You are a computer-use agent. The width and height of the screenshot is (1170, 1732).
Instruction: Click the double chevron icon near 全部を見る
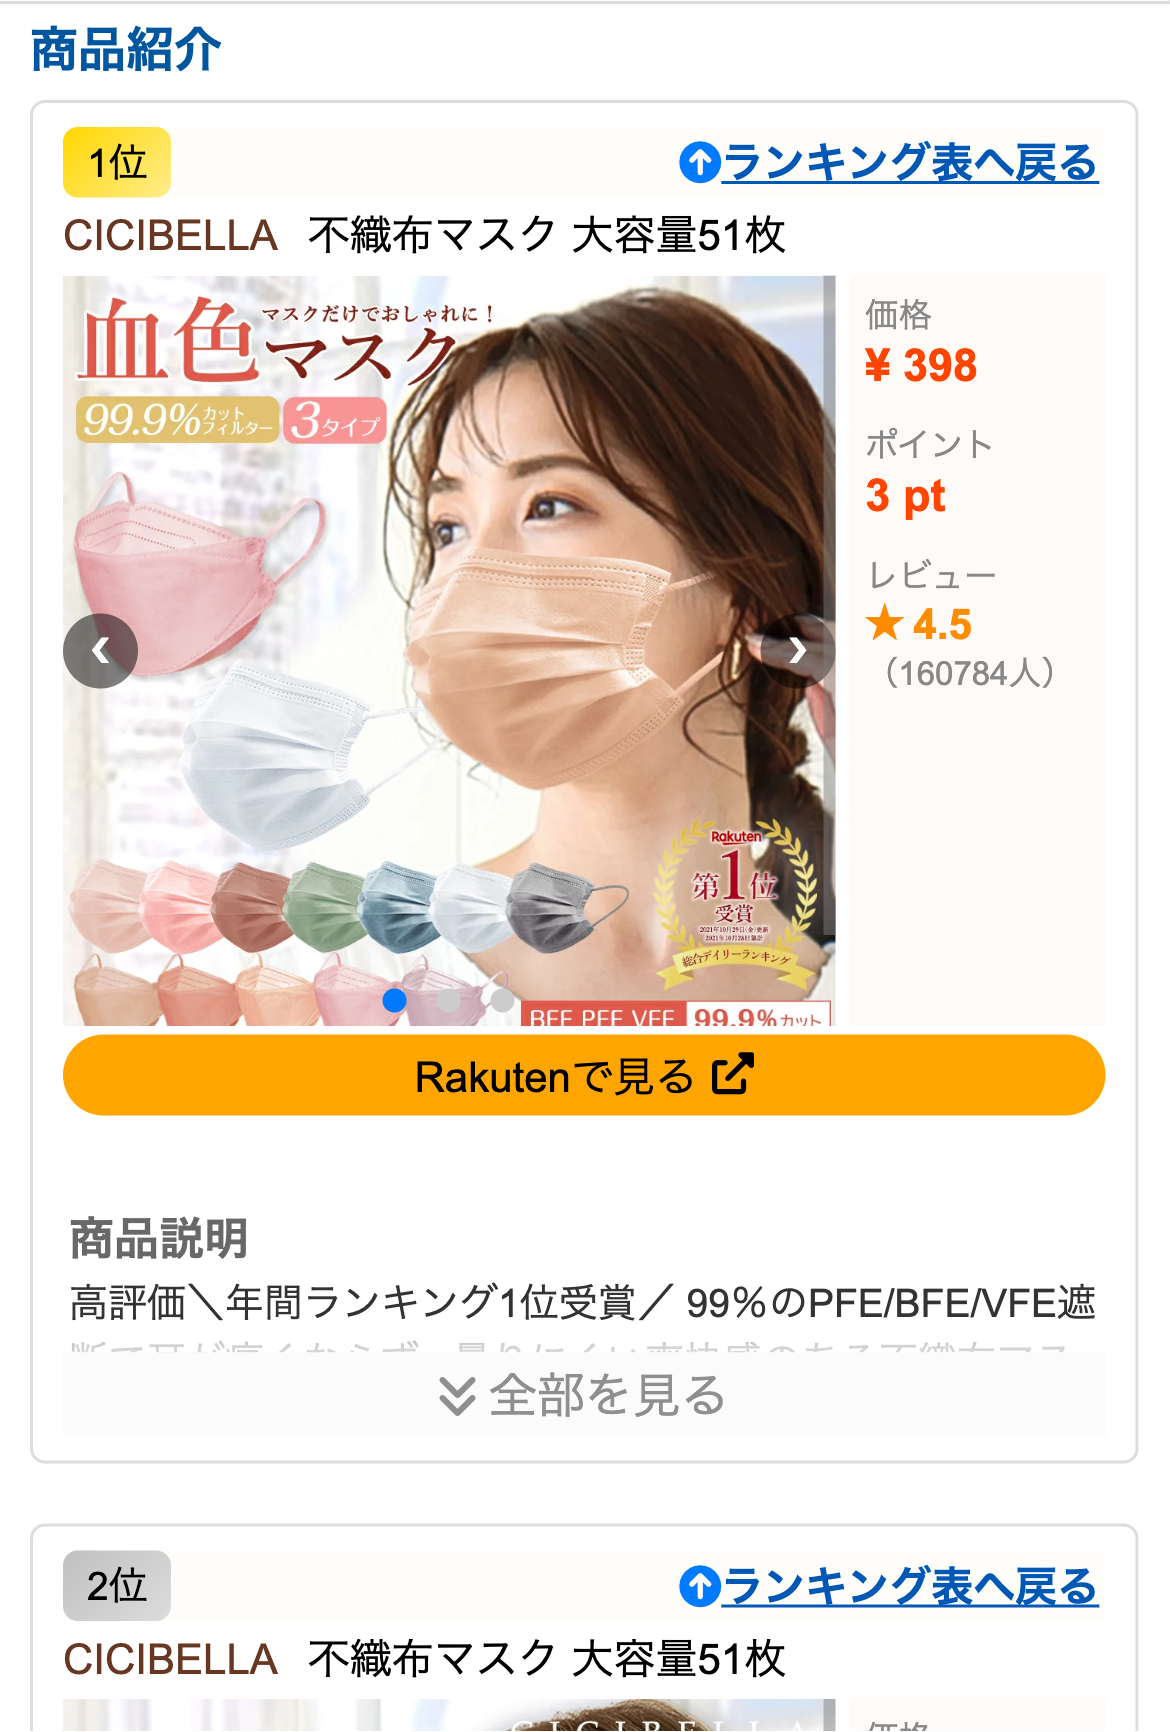click(457, 1396)
